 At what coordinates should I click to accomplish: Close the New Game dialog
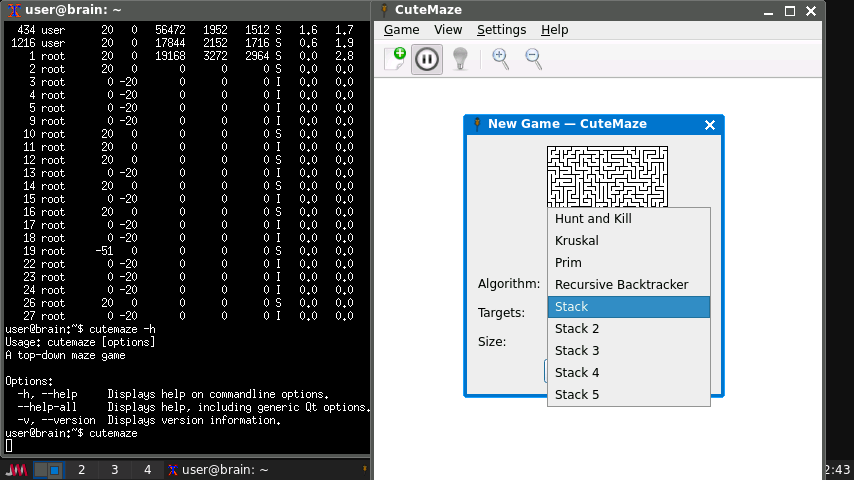tap(710, 125)
